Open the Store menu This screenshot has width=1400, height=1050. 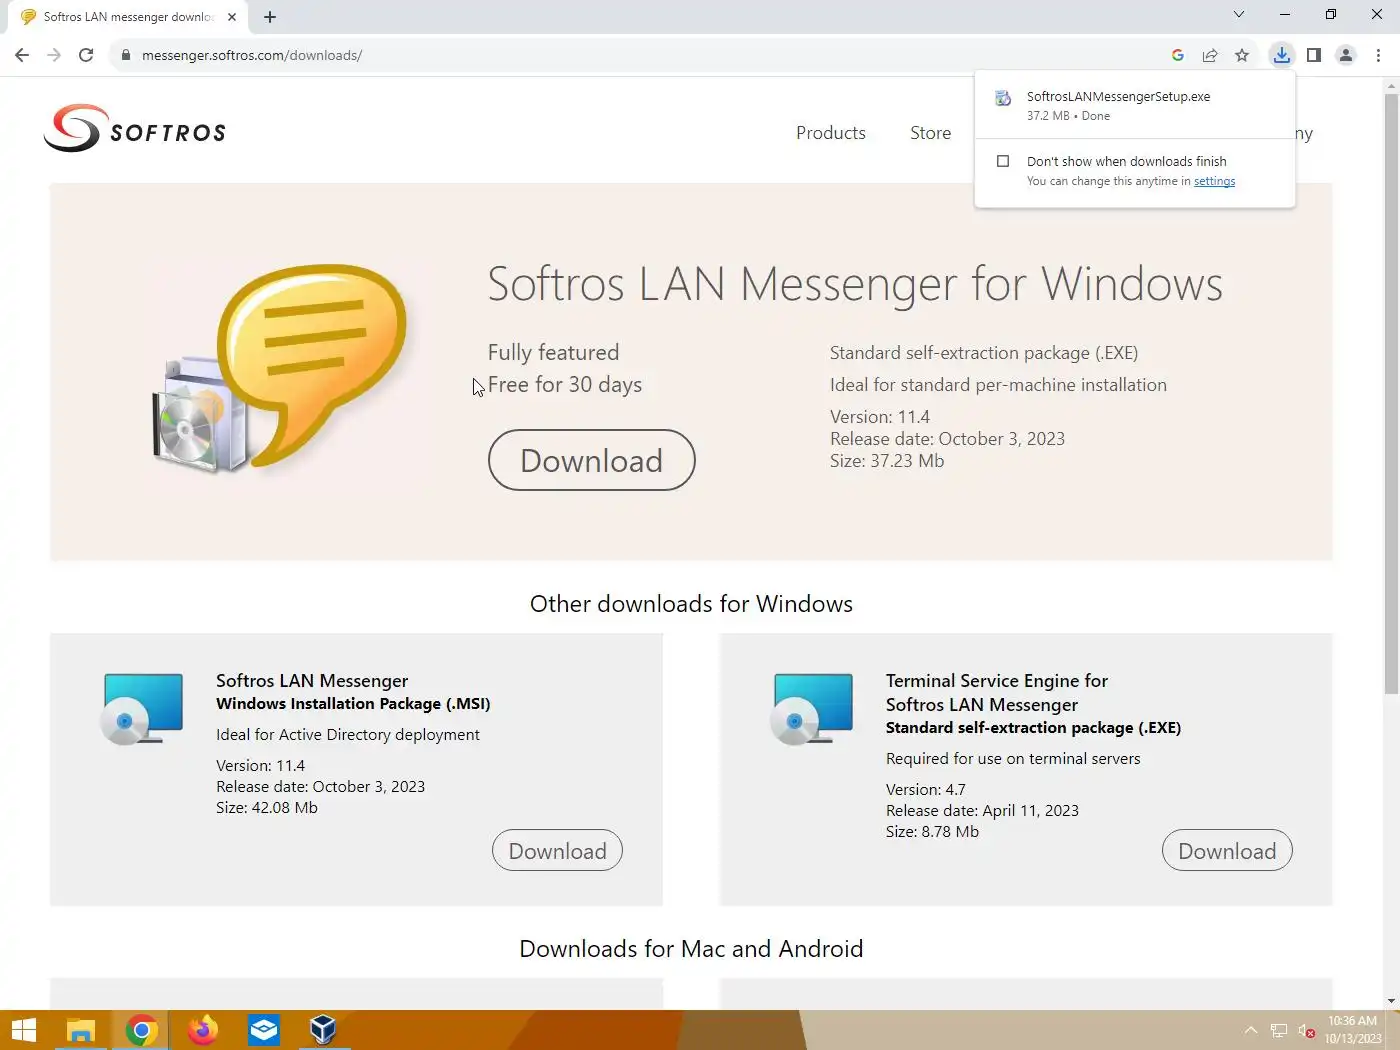pos(930,133)
